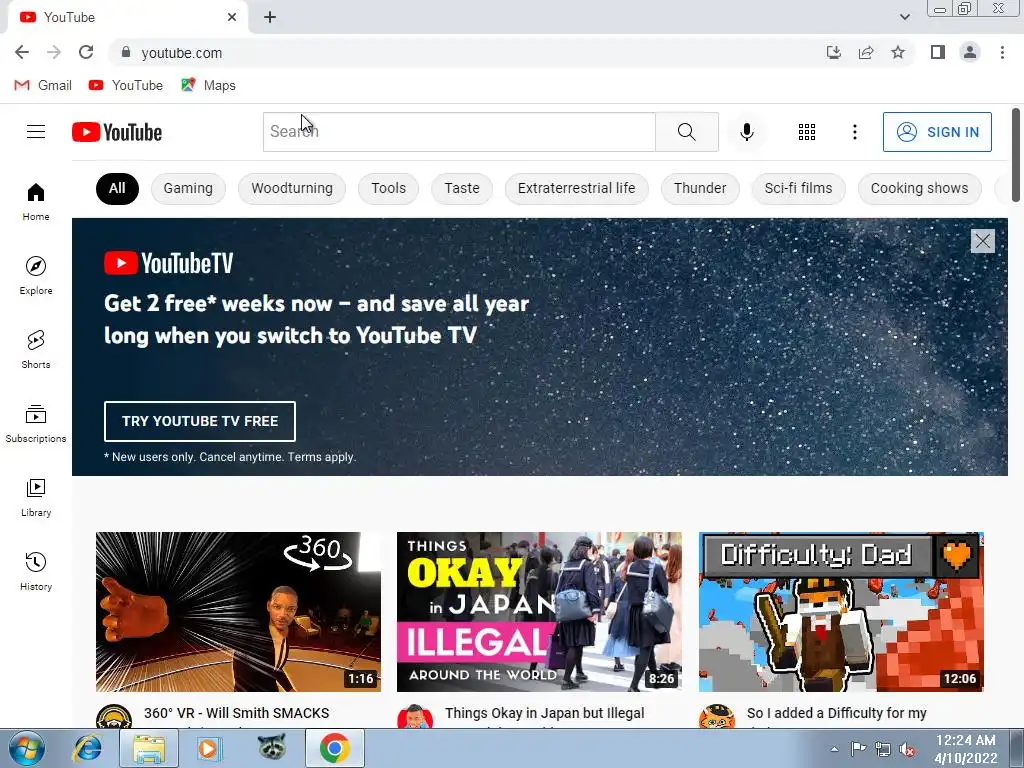Click TRY YOUTUBE TV FREE button
1024x768 pixels.
pyautogui.click(x=200, y=421)
